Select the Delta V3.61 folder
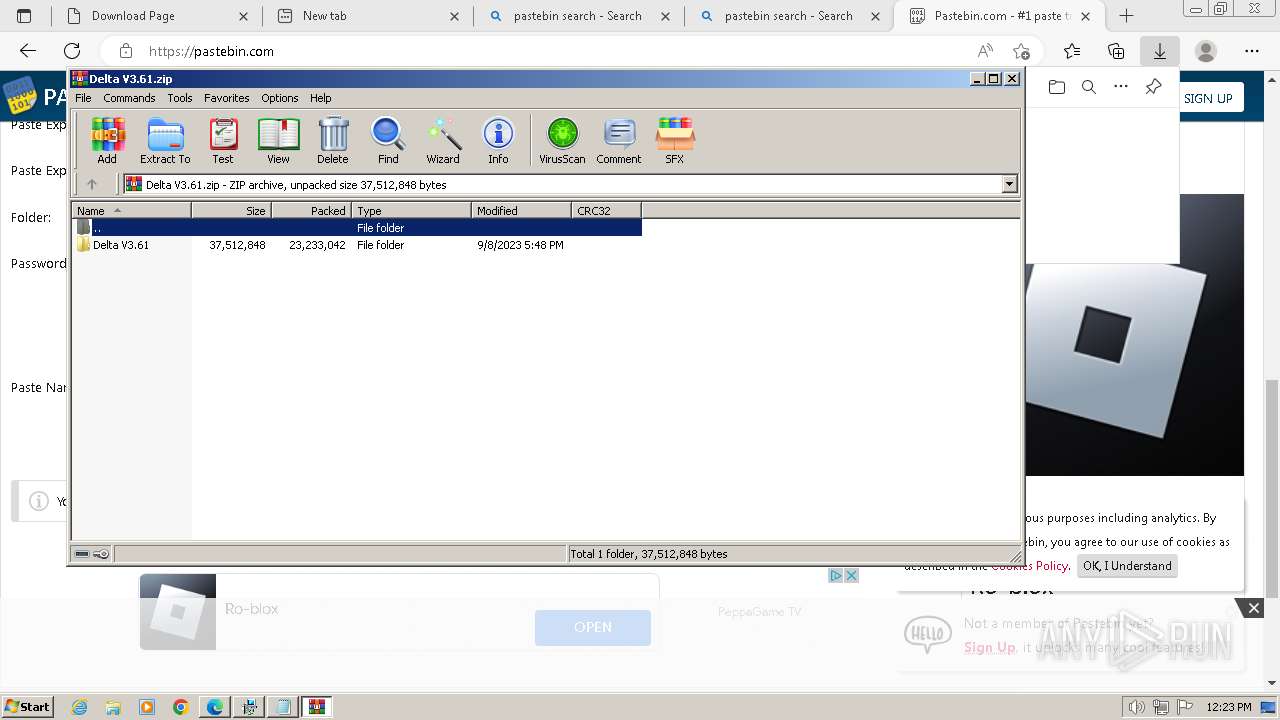1280x720 pixels. (121, 245)
